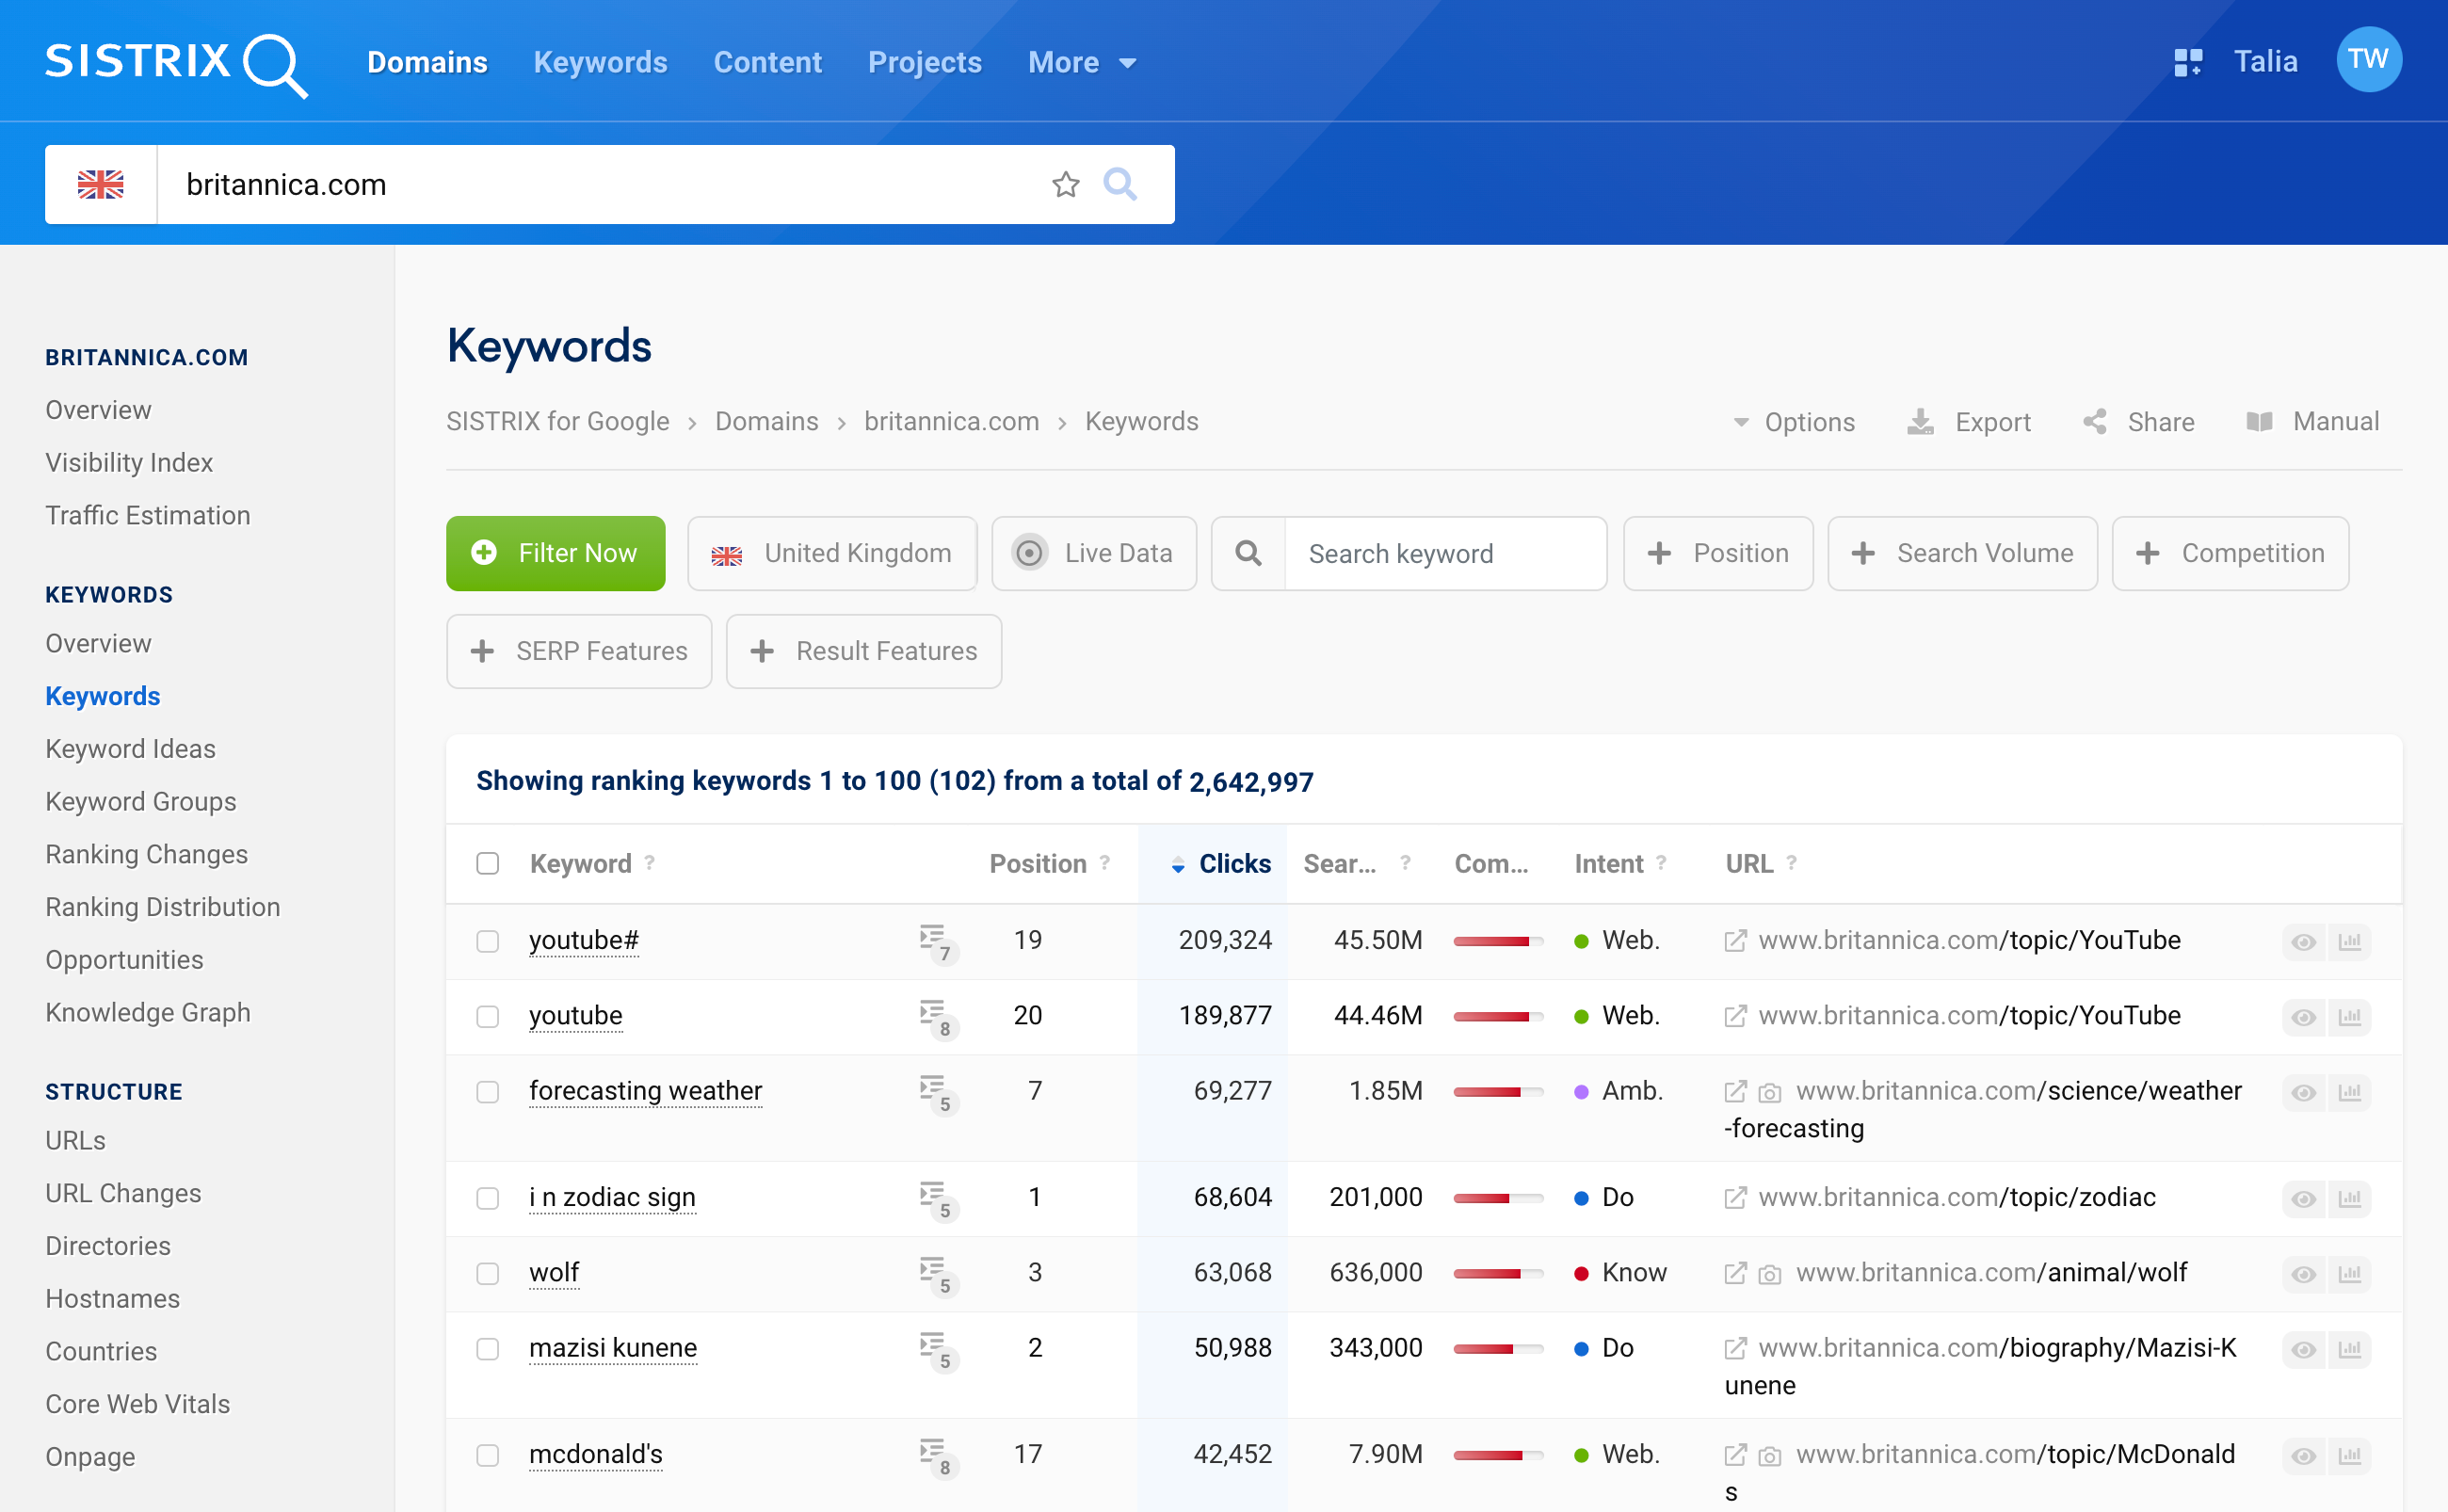2448x1512 pixels.
Task: Add a Result Features filter
Action: (x=864, y=651)
